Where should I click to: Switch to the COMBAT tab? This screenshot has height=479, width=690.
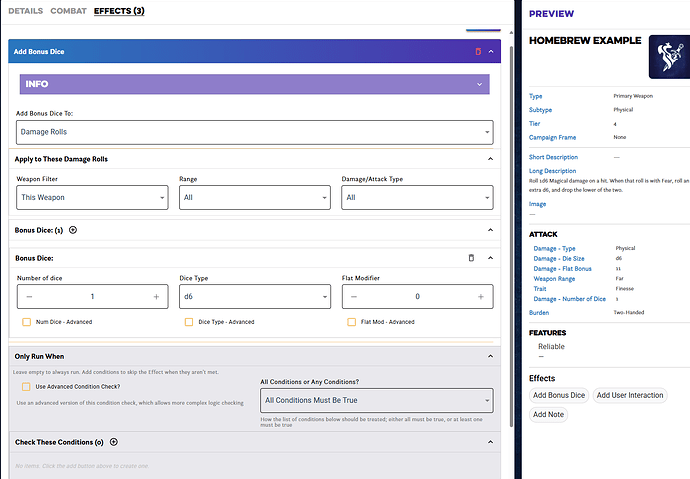68,11
